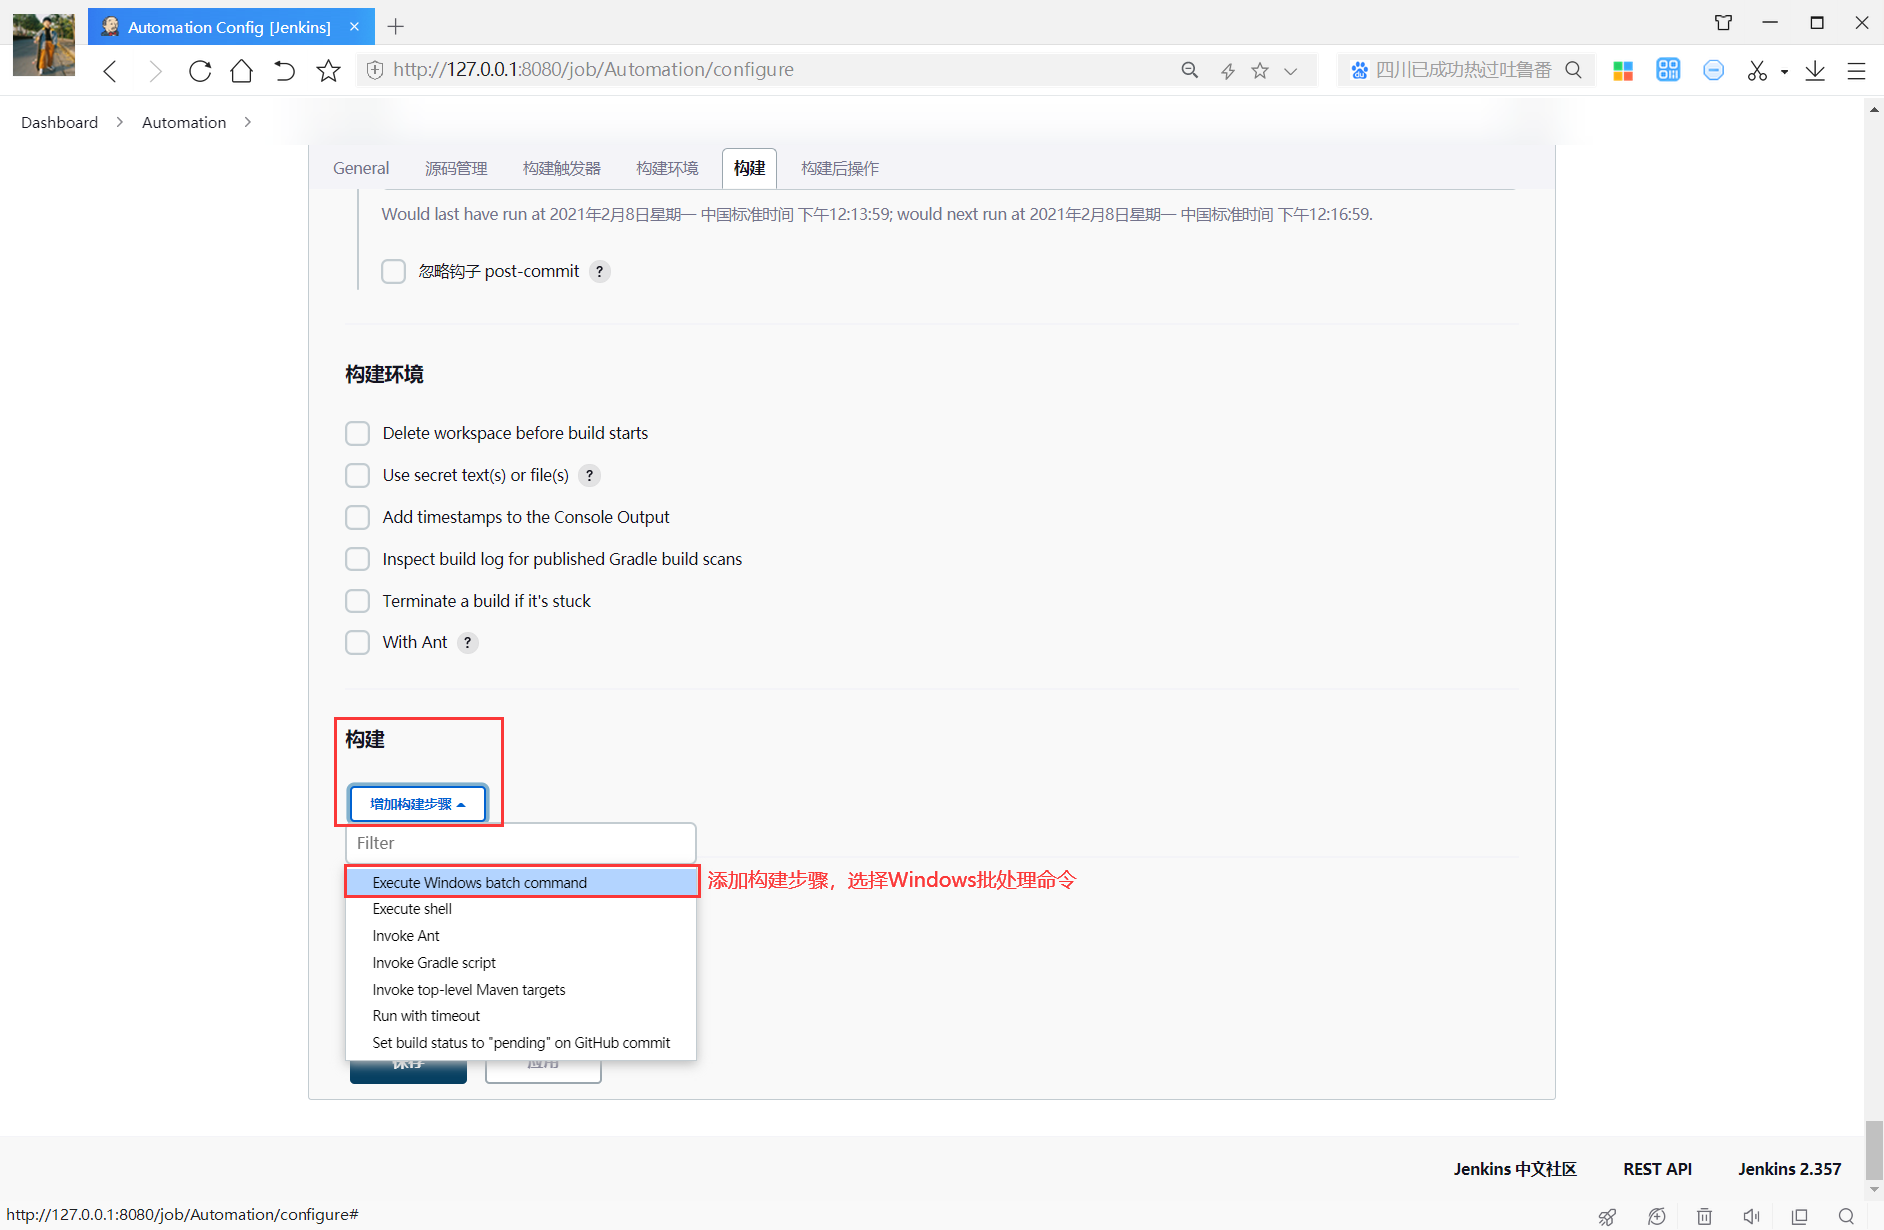Open the colorful four-square apps icon

(x=1623, y=70)
